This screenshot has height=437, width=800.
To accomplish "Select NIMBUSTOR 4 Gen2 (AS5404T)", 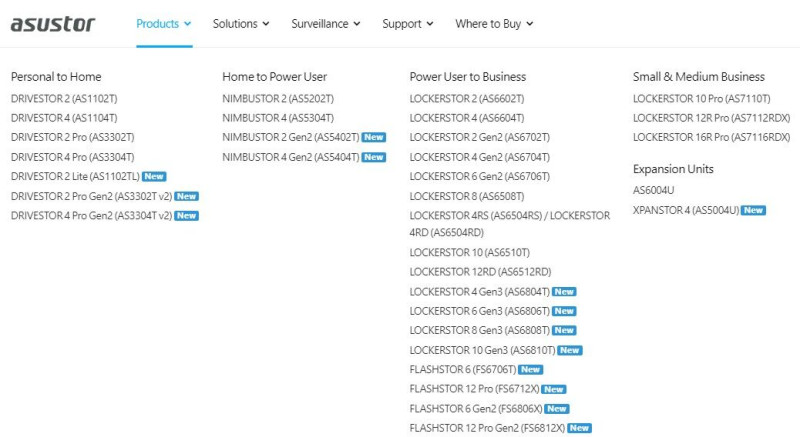I will tap(291, 157).
